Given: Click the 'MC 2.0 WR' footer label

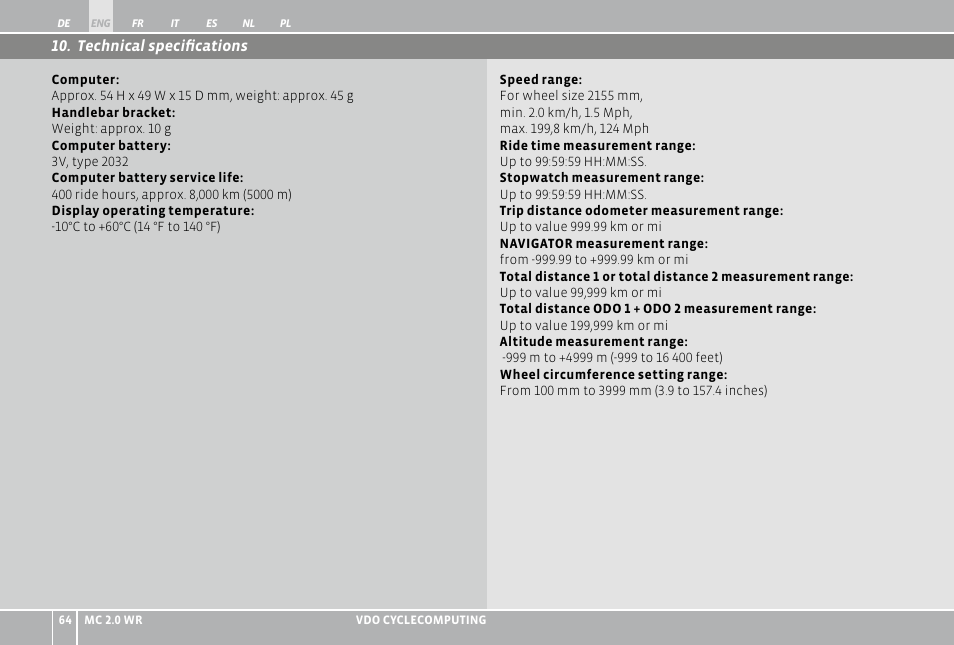Looking at the screenshot, I should pos(113,620).
